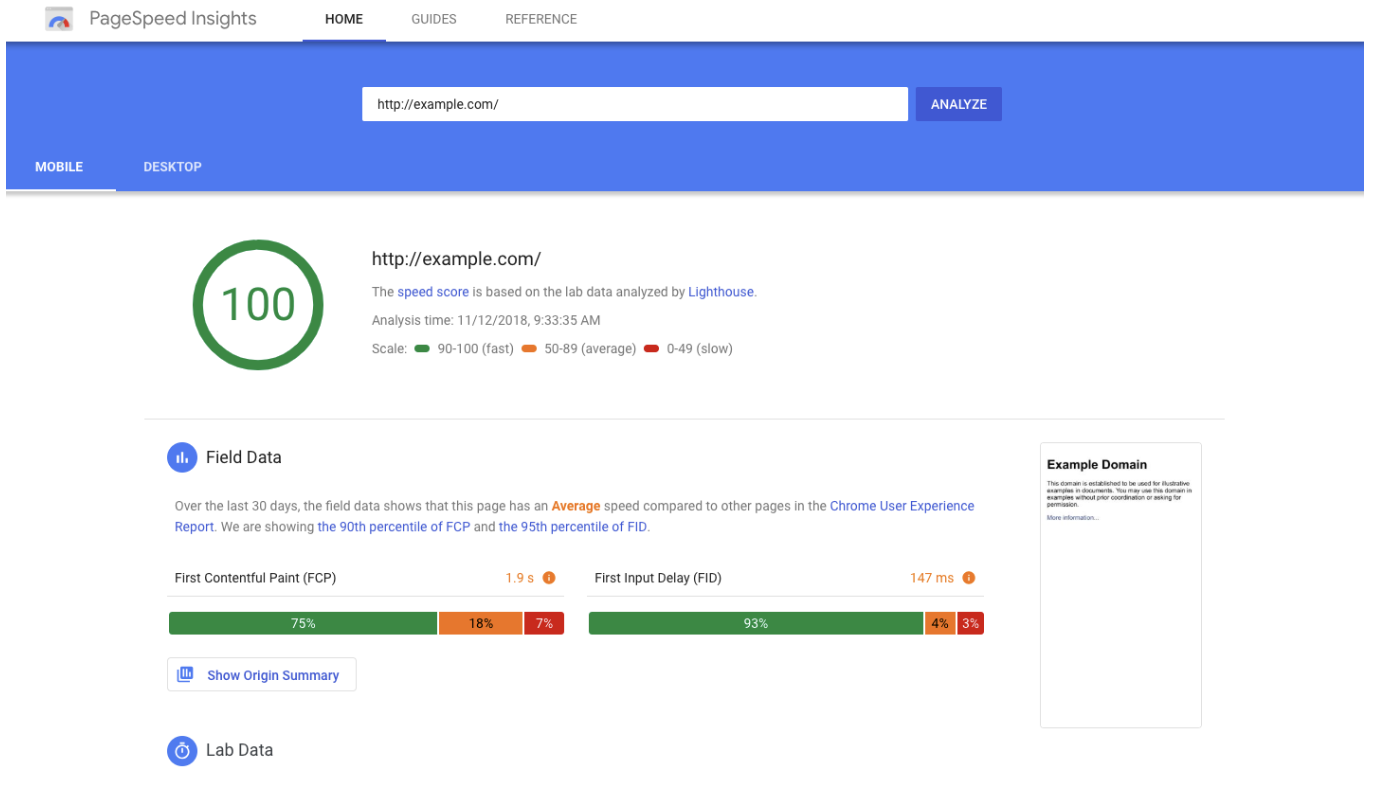The image size is (1376, 792).
Task: Open the Reference menu item
Action: coord(541,19)
